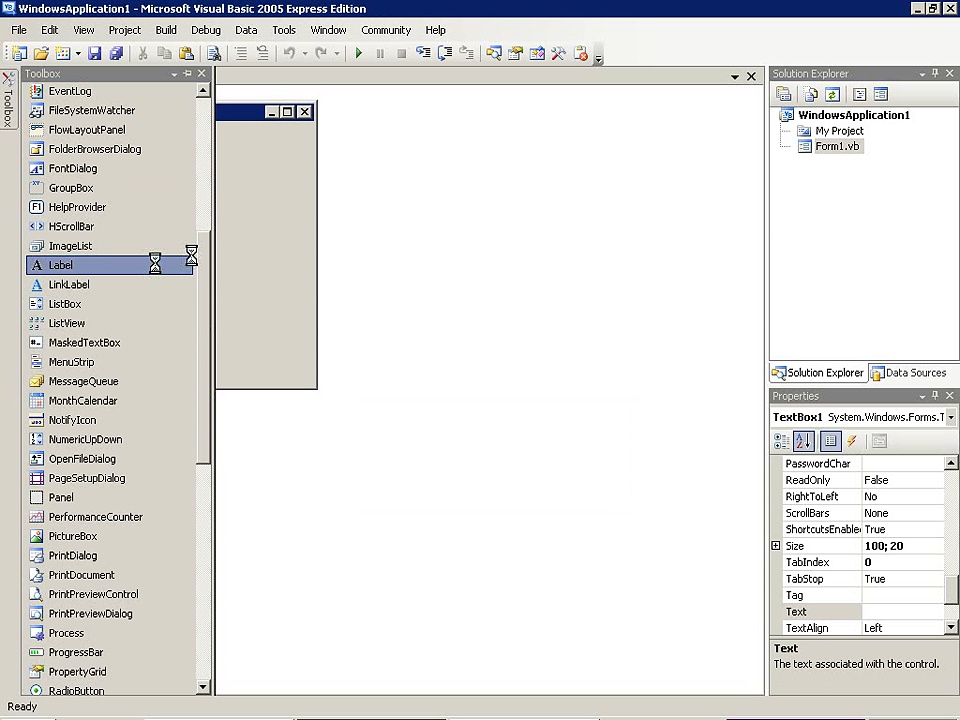Toggle Alphabetical sort in Properties panel

(804, 441)
